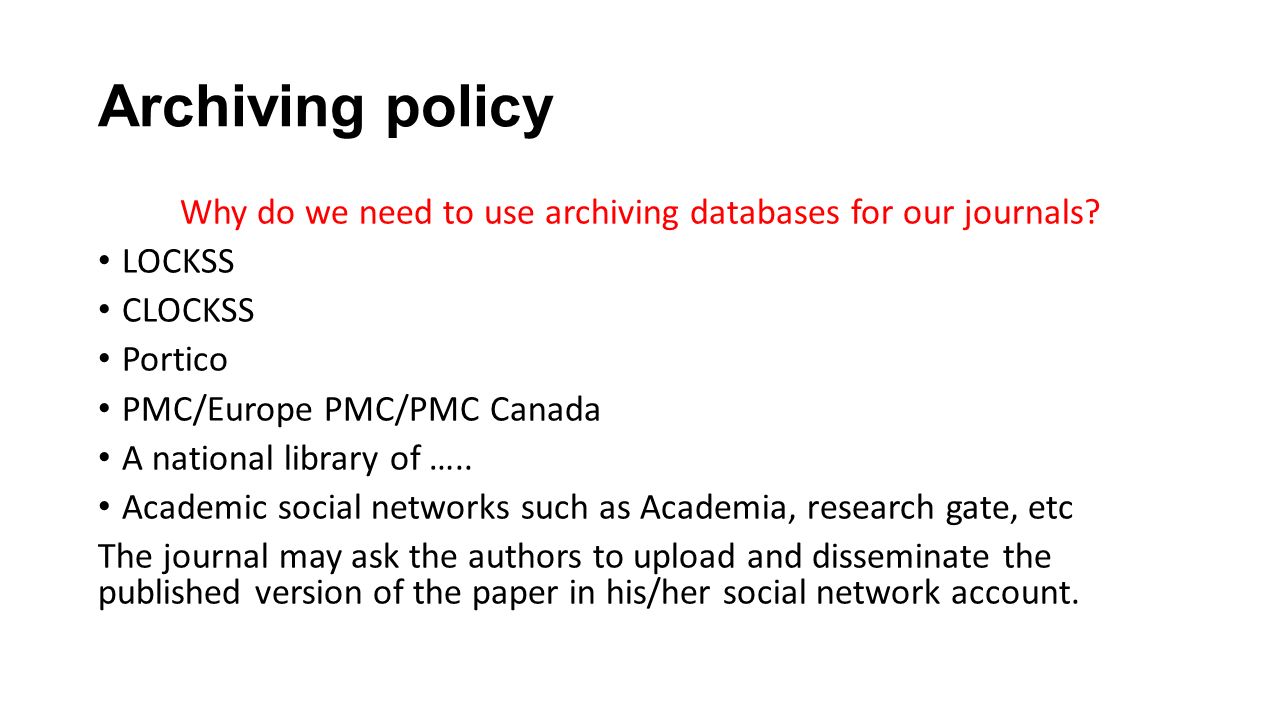Click the bullet point before Portico
Viewport: 1280px width, 720px height.
pos(105,360)
